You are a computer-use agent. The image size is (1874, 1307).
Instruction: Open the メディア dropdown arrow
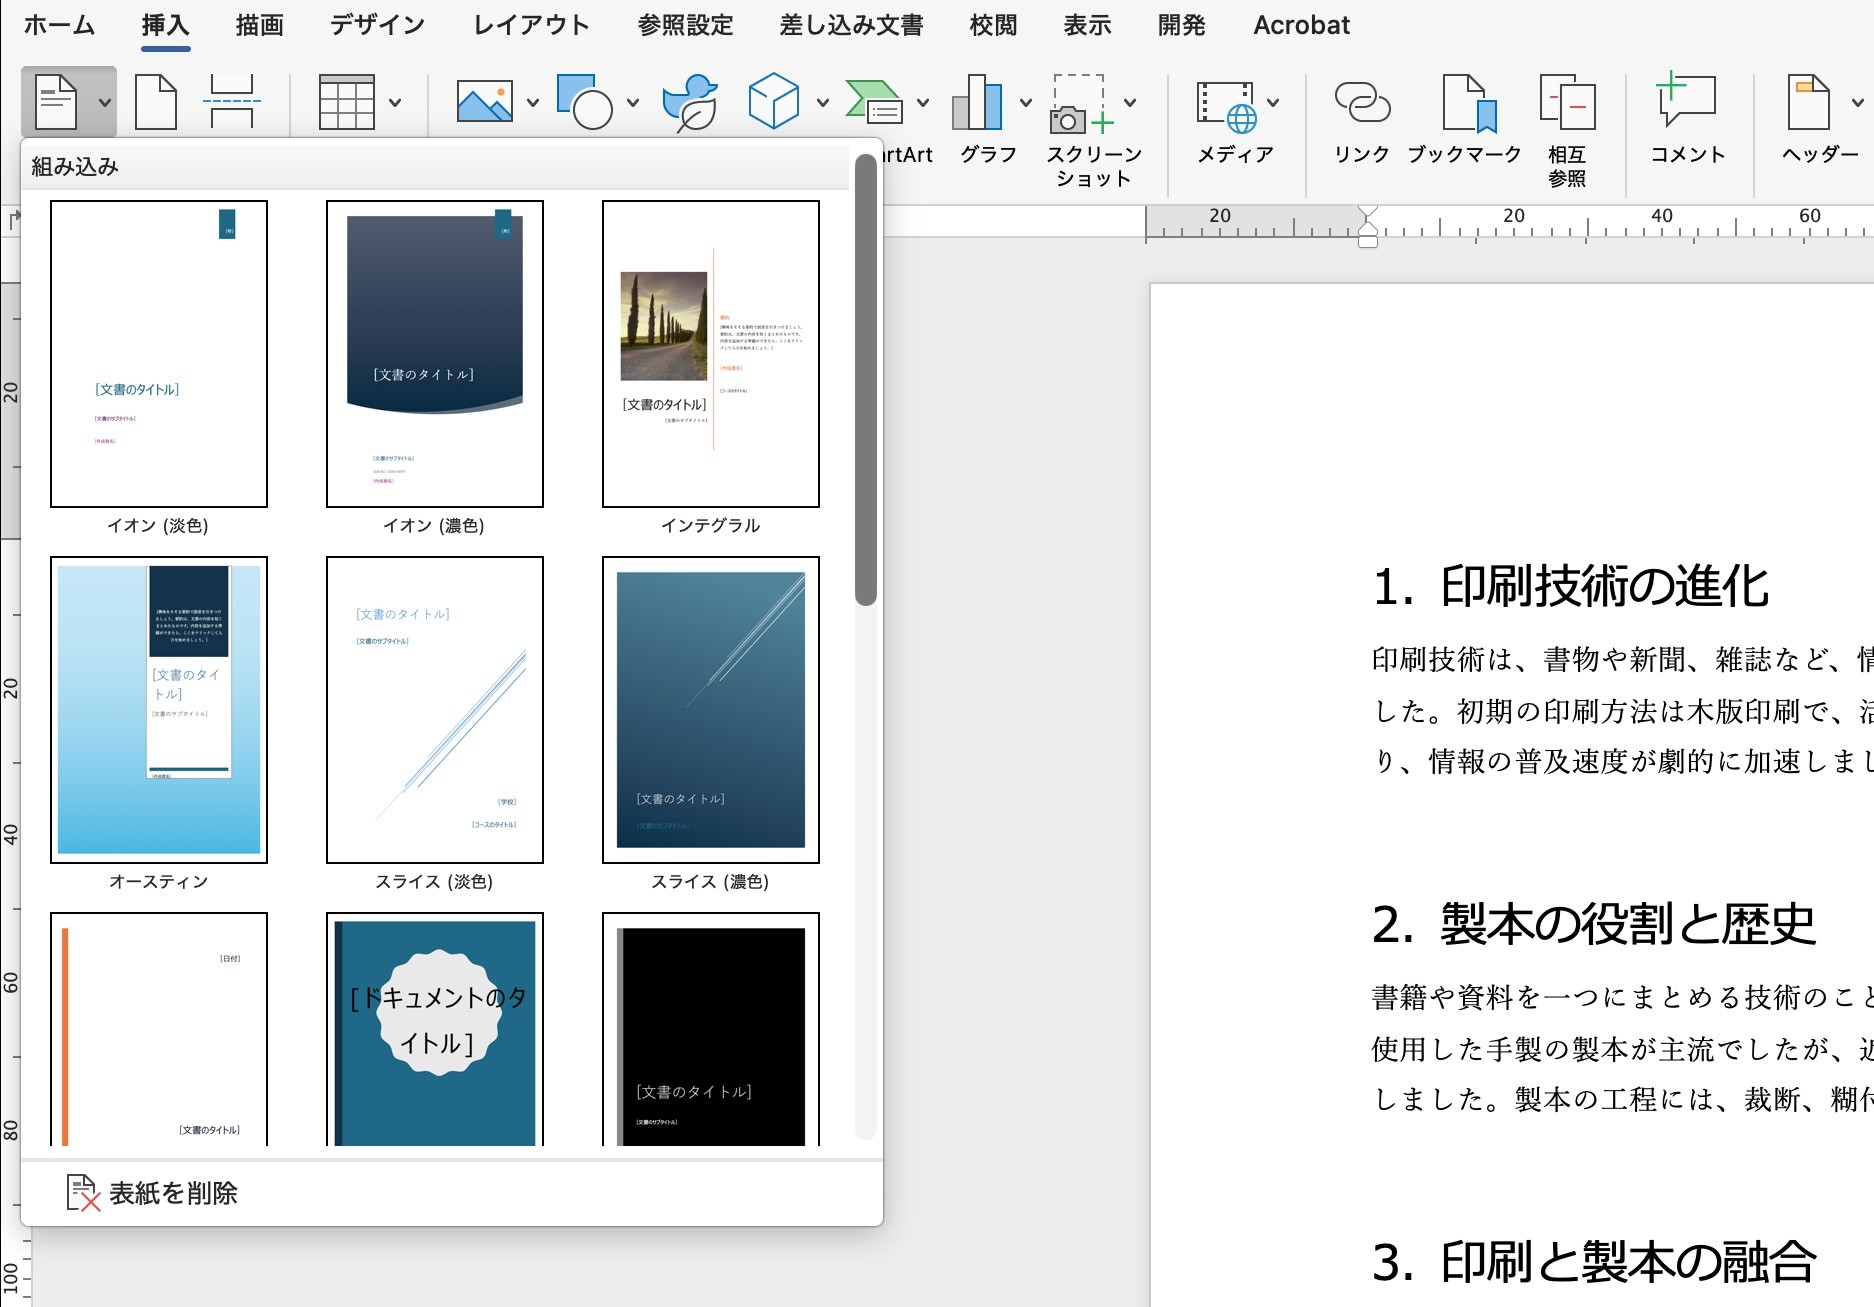(x=1273, y=102)
